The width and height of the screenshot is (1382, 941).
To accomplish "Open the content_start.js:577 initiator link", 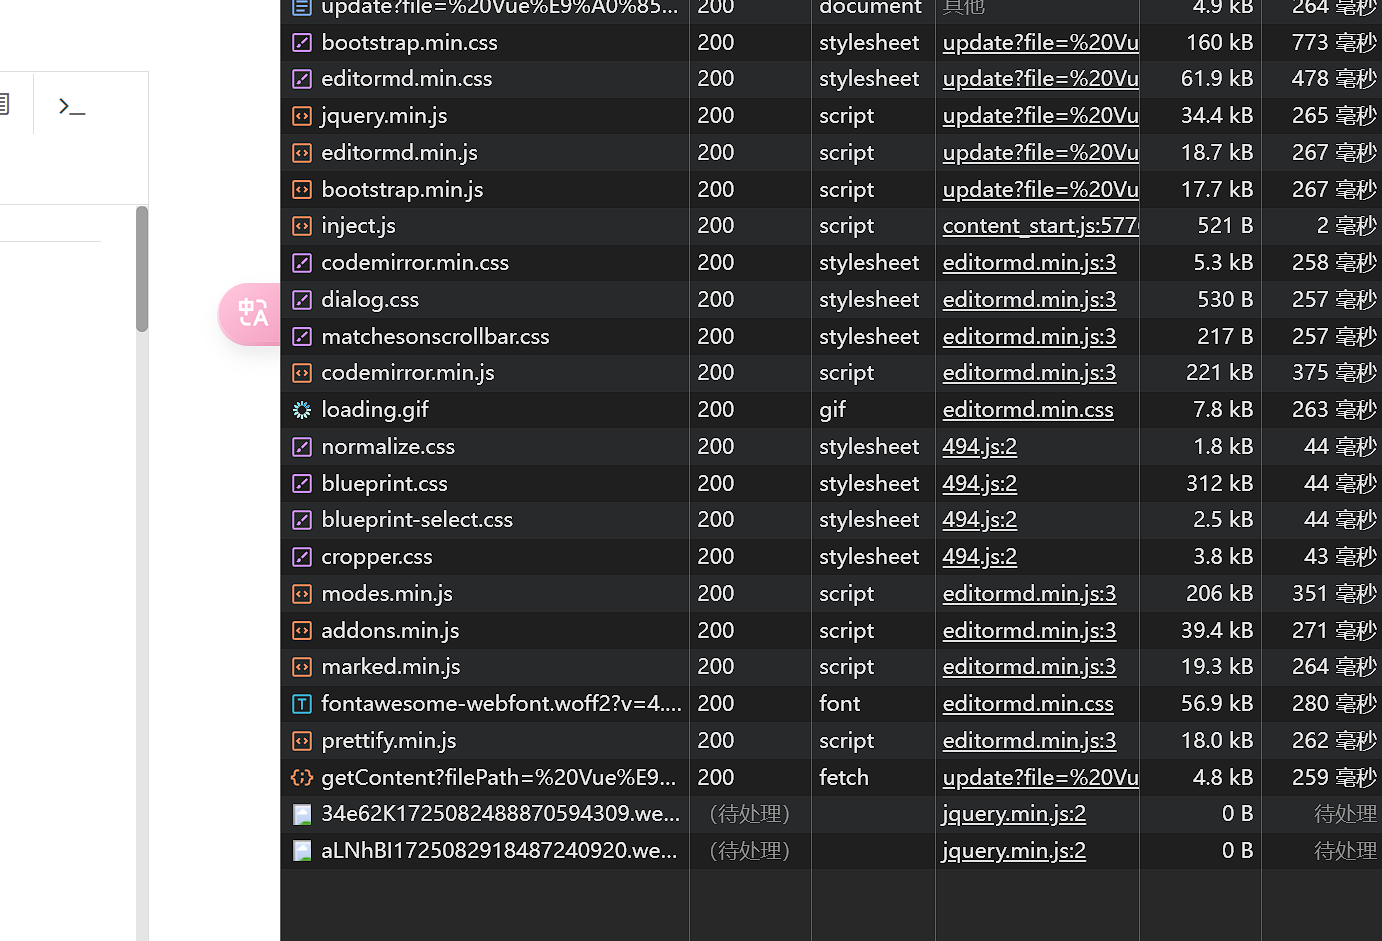I will point(1039,226).
